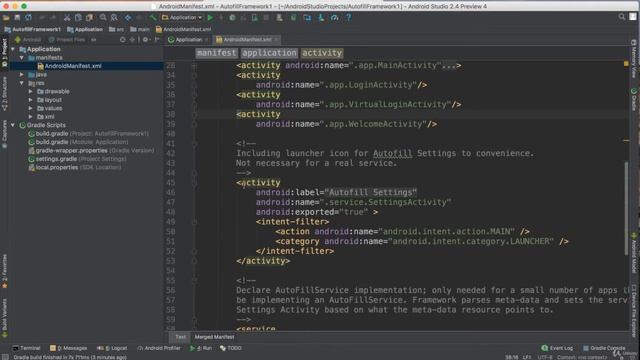Open the Android Profiler tool window
This screenshot has width=640, height=360.
pos(159,348)
